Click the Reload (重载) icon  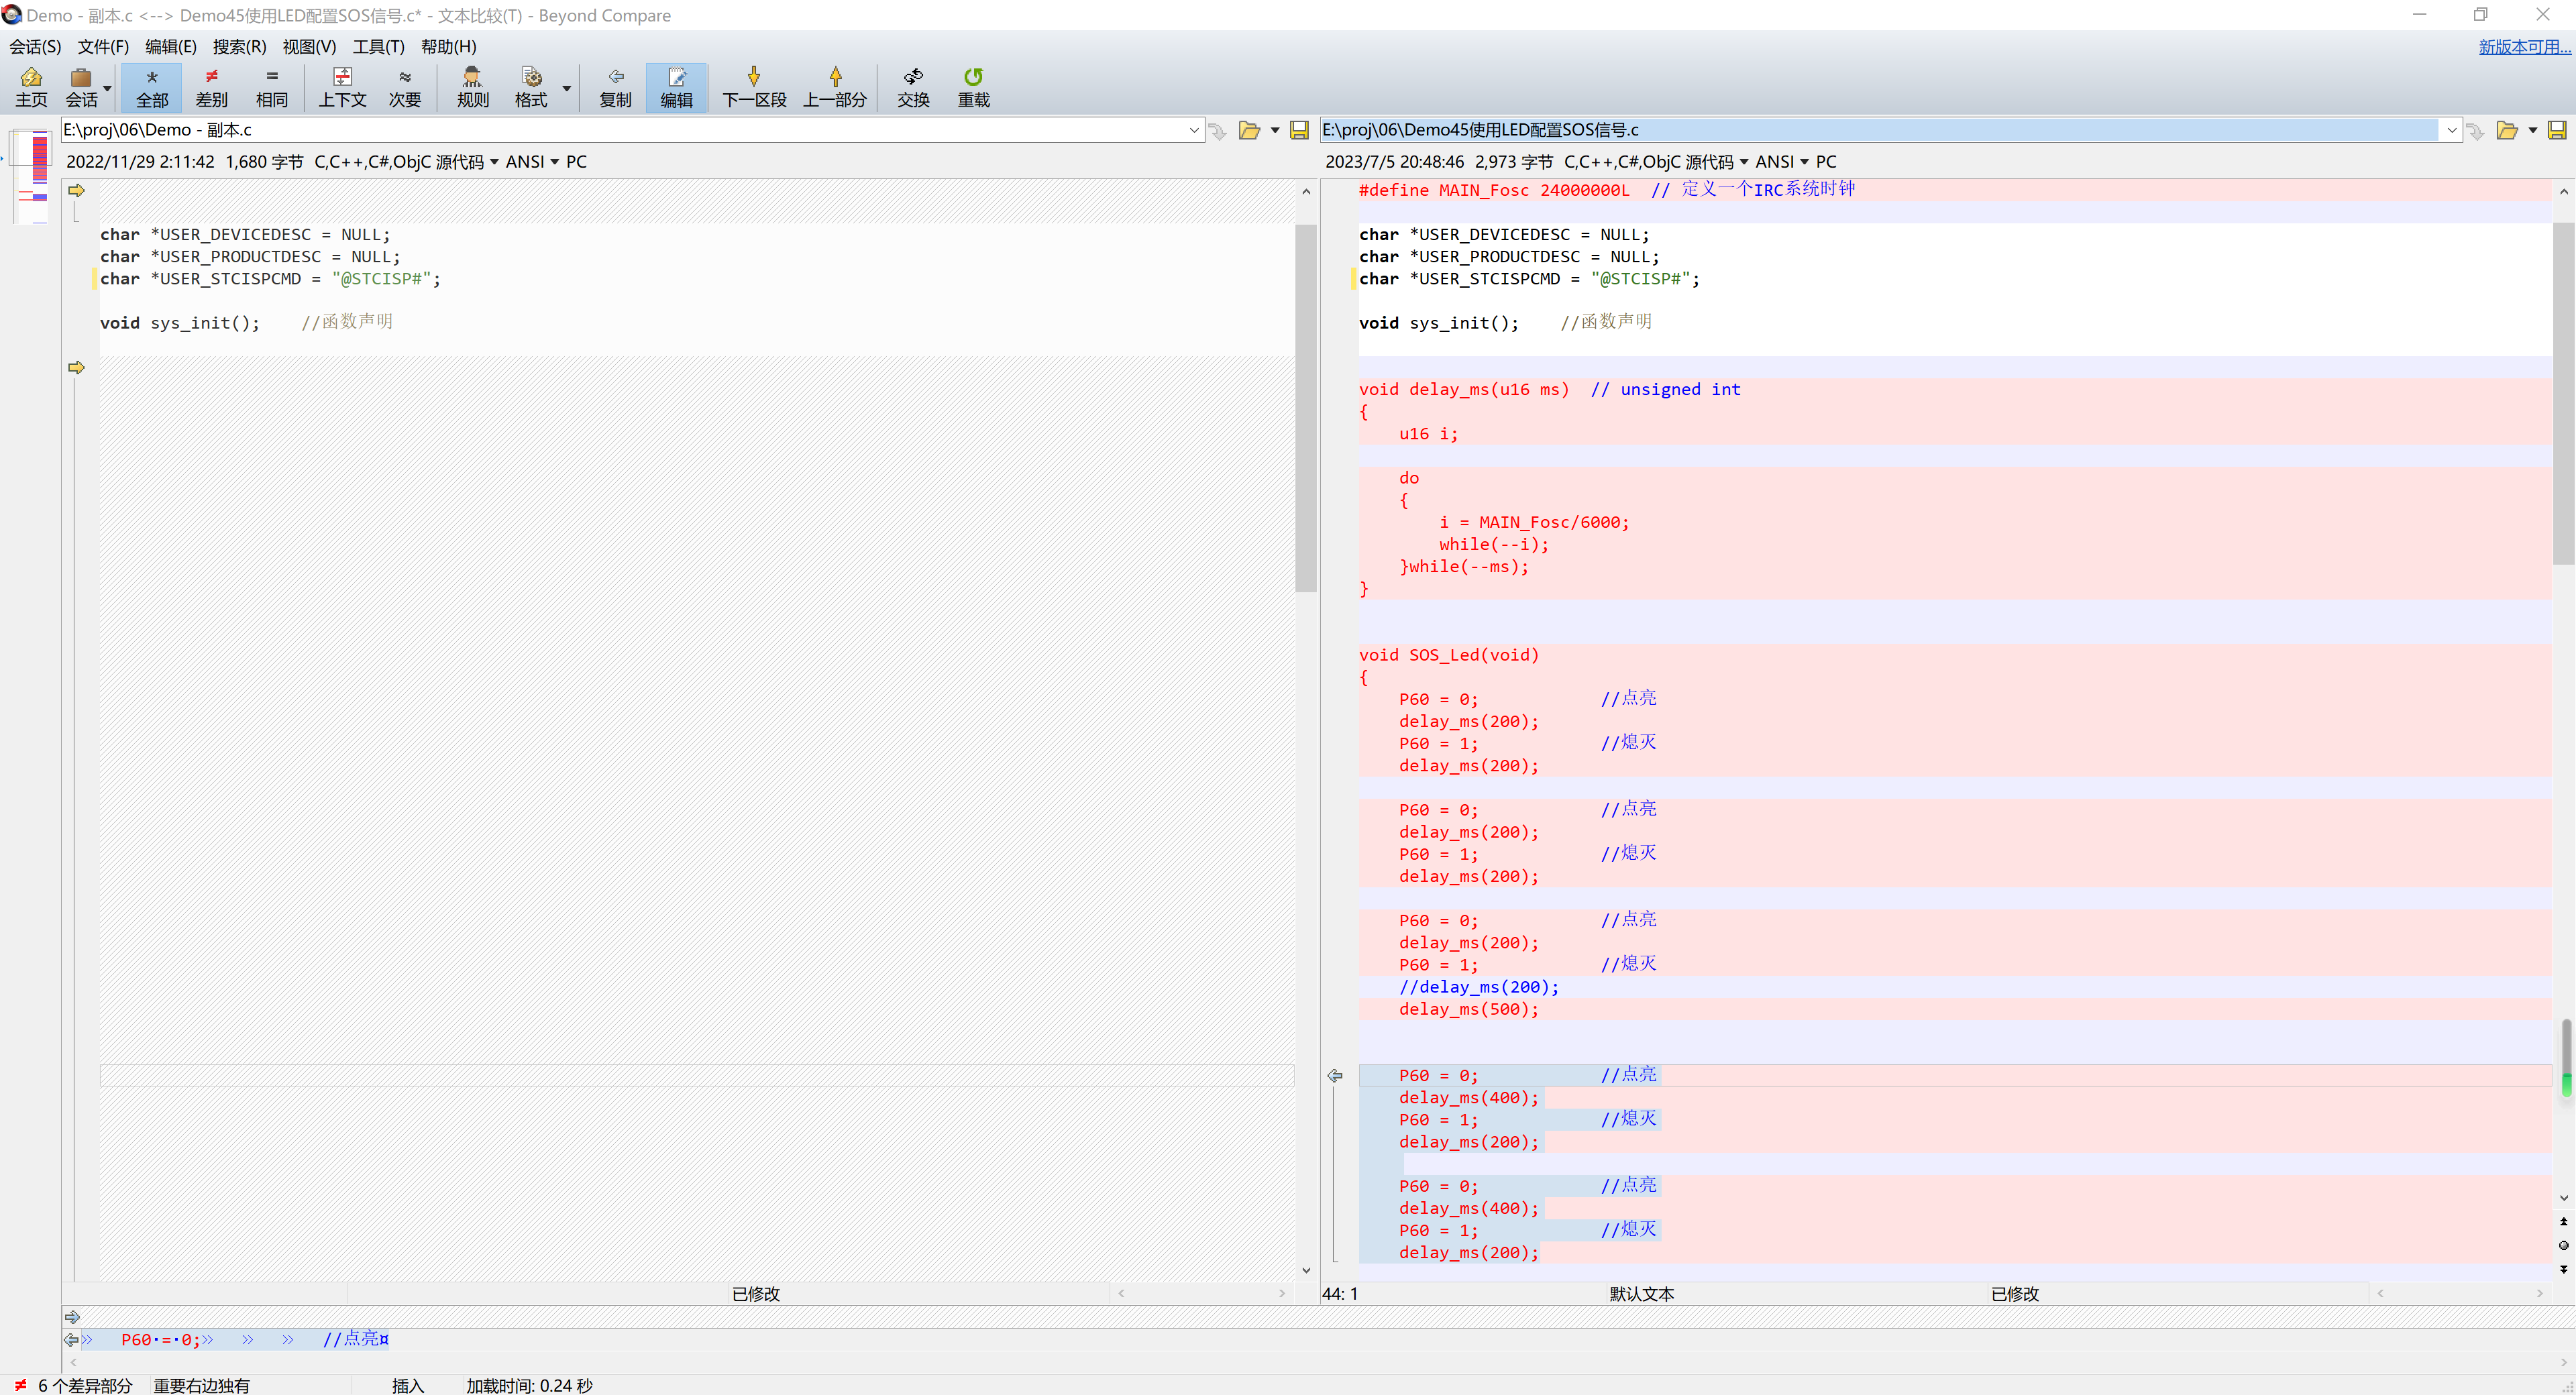click(x=973, y=87)
